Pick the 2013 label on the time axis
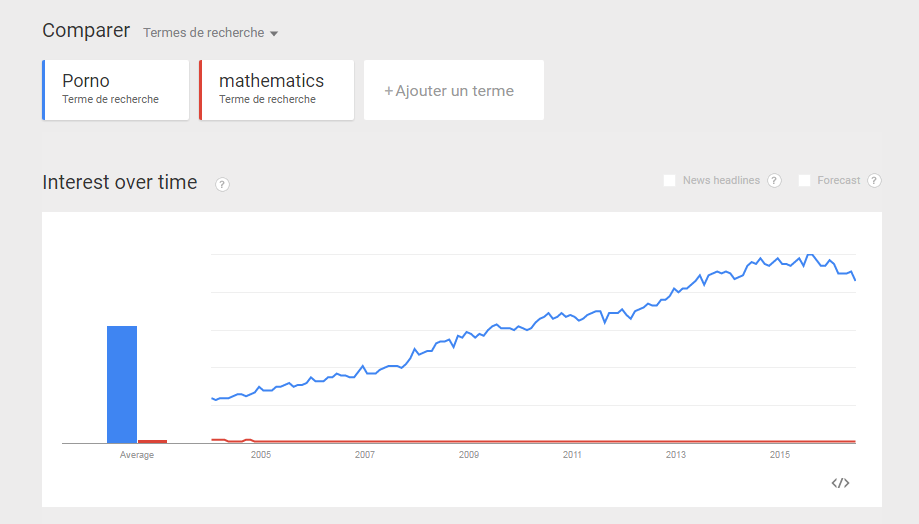Image resolution: width=919 pixels, height=524 pixels. click(676, 455)
